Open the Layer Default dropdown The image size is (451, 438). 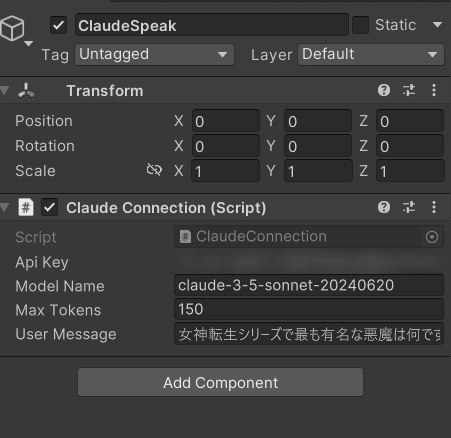pos(371,55)
